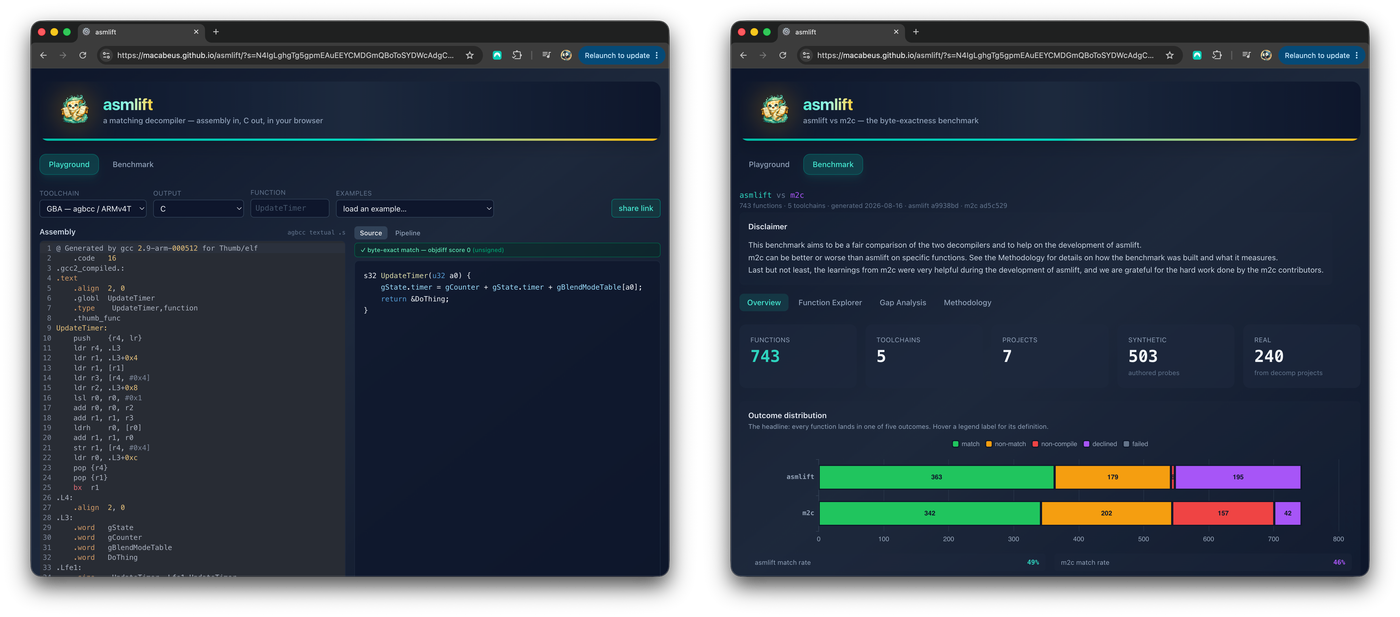Image resolution: width=1400 pixels, height=617 pixels.
Task: Go back using the arrow in the right window
Action: (x=743, y=55)
